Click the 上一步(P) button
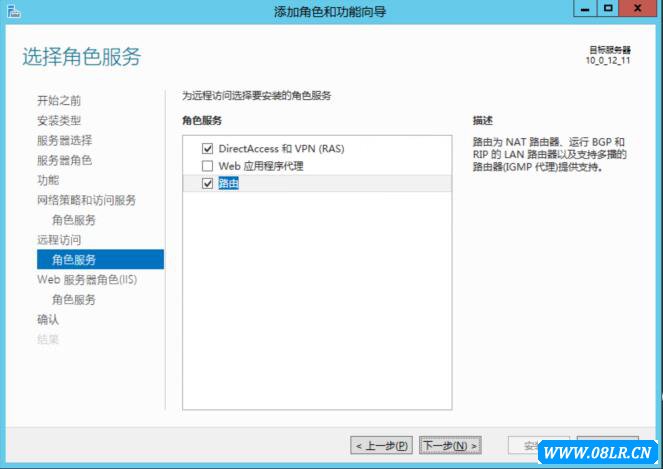Image resolution: width=663 pixels, height=469 pixels. point(381,445)
